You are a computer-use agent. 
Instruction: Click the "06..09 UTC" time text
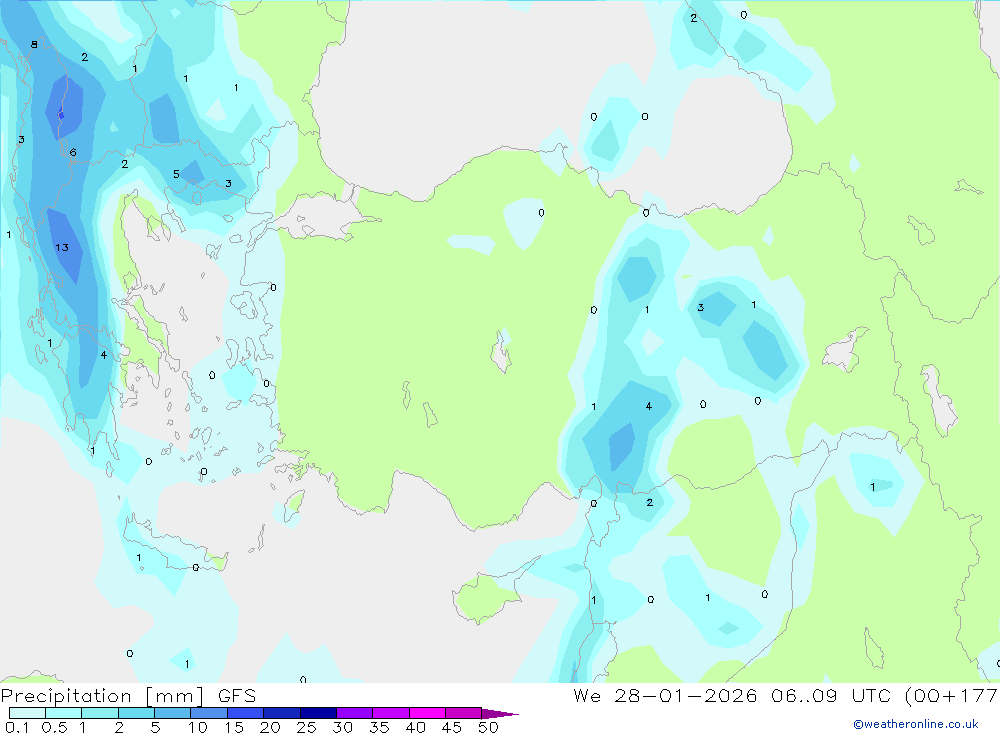pyautogui.click(x=831, y=695)
